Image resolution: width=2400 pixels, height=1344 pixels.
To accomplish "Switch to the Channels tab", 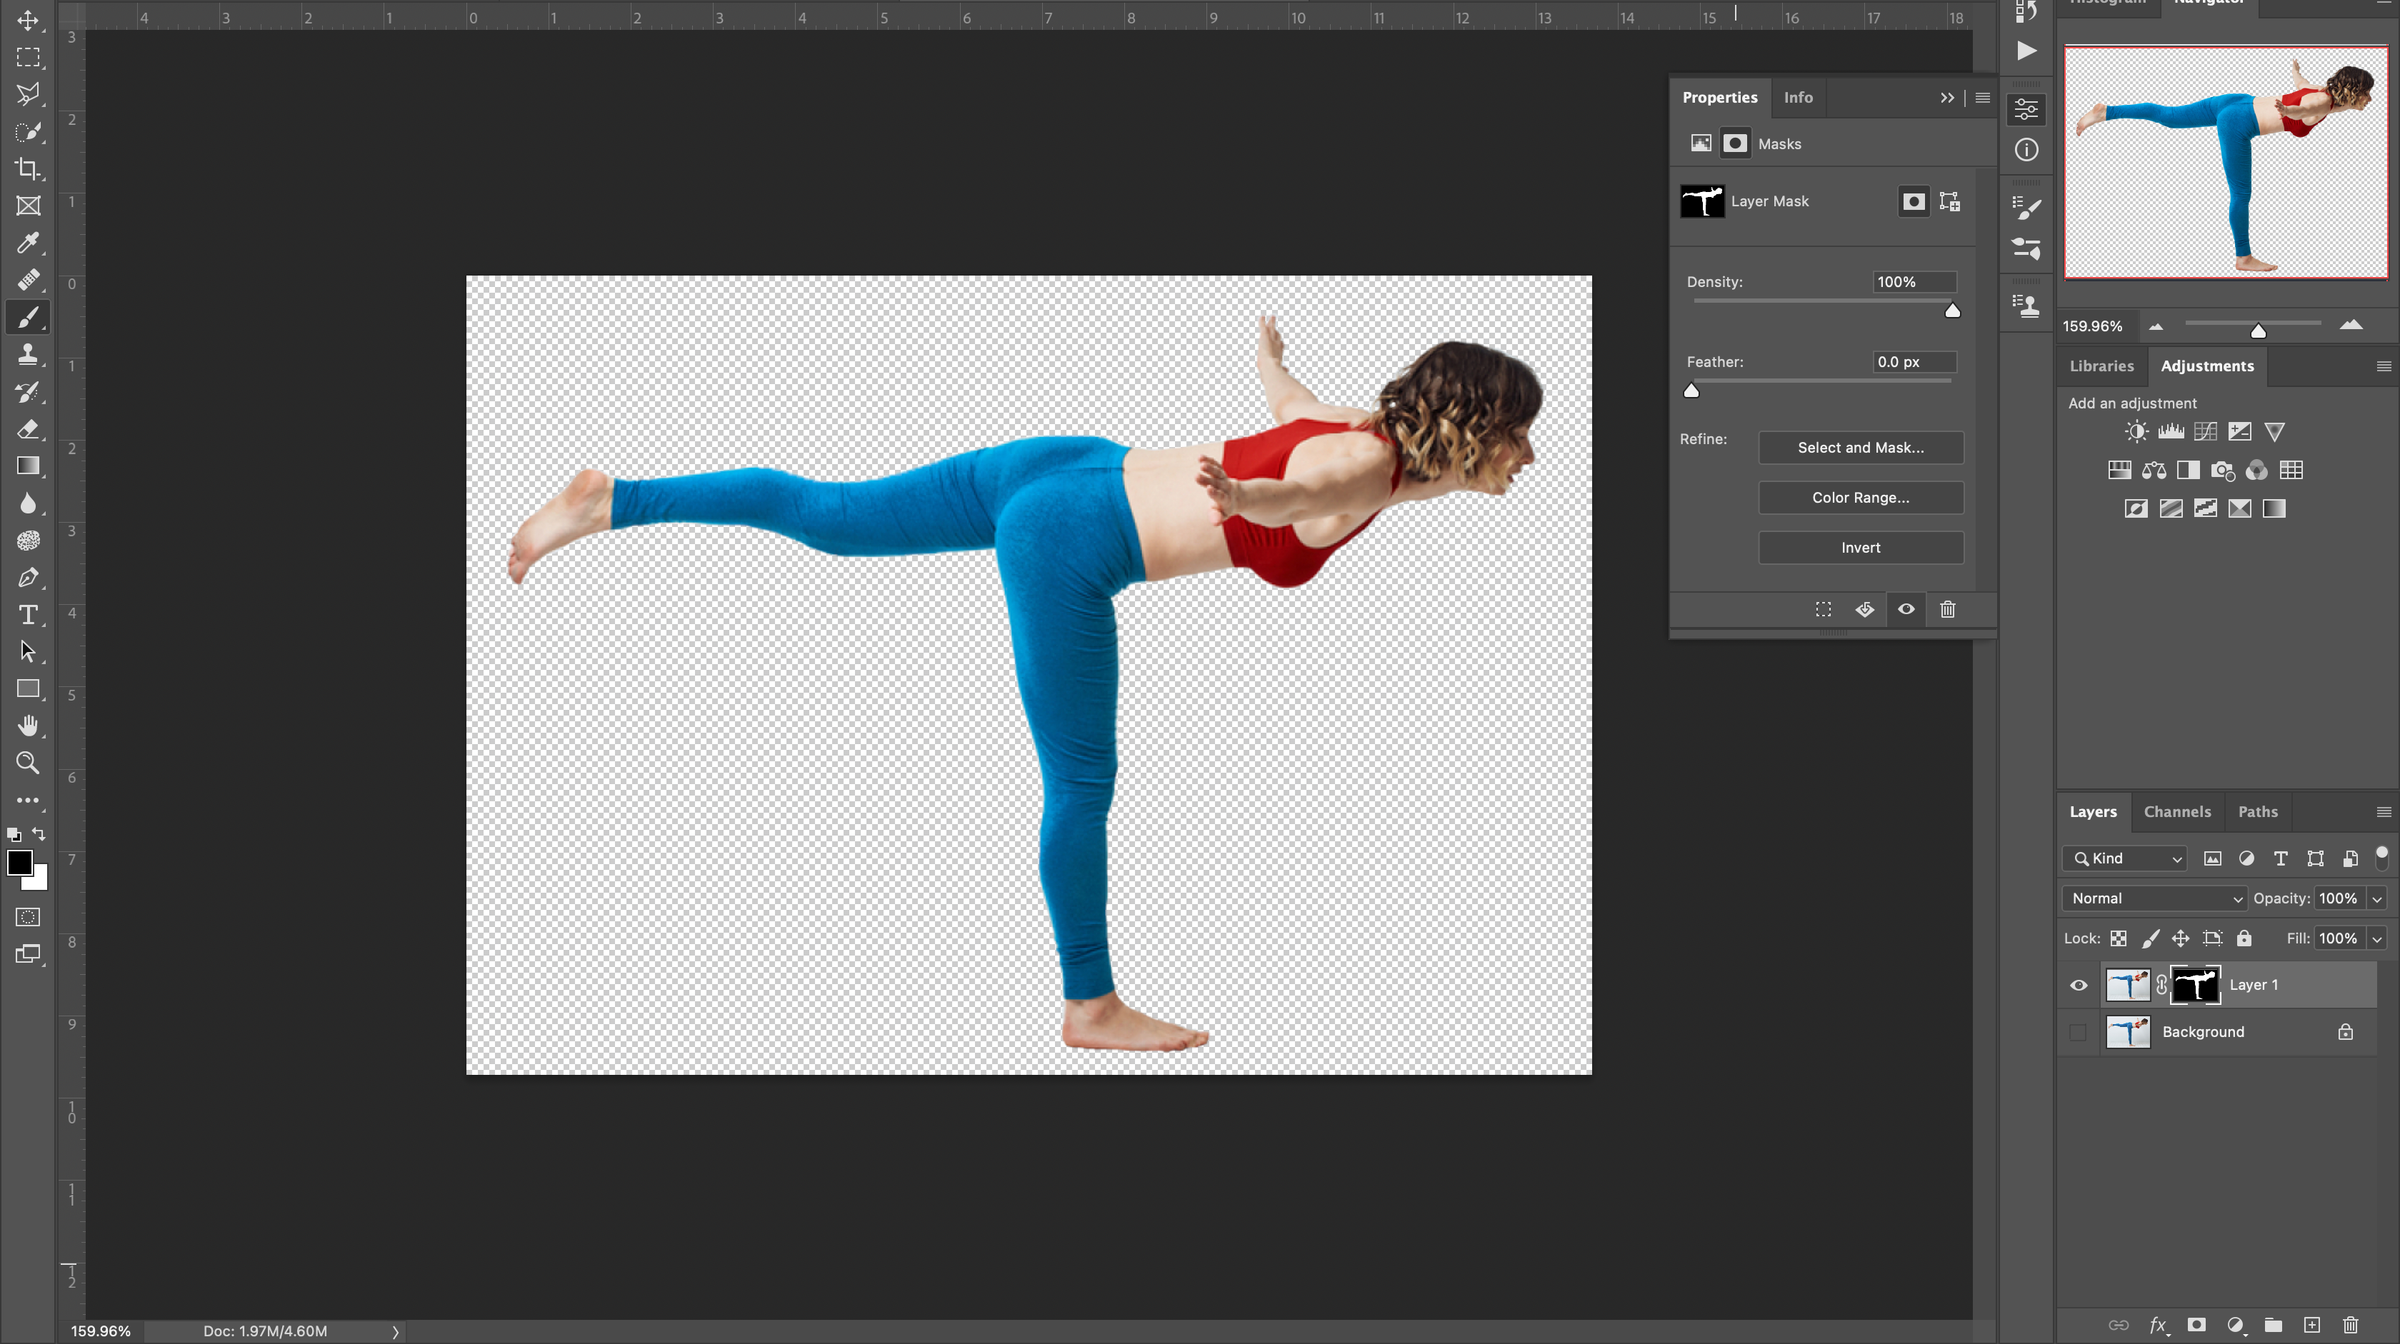I will point(2178,811).
